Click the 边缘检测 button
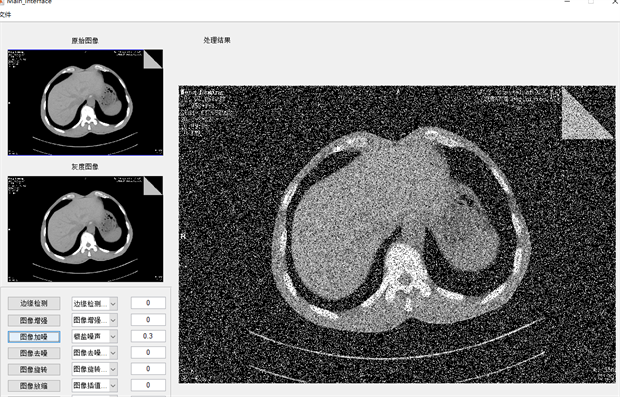Image resolution: width=620 pixels, height=397 pixels. point(34,303)
